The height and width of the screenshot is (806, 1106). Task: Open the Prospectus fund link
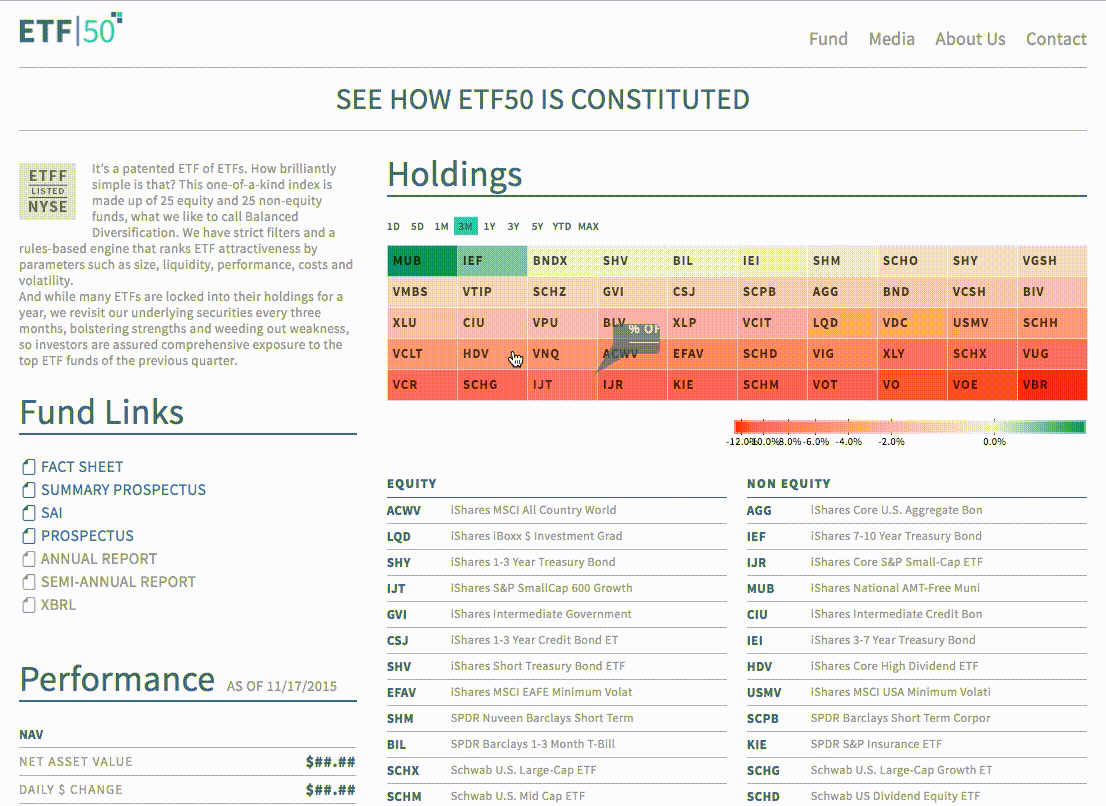pos(87,536)
